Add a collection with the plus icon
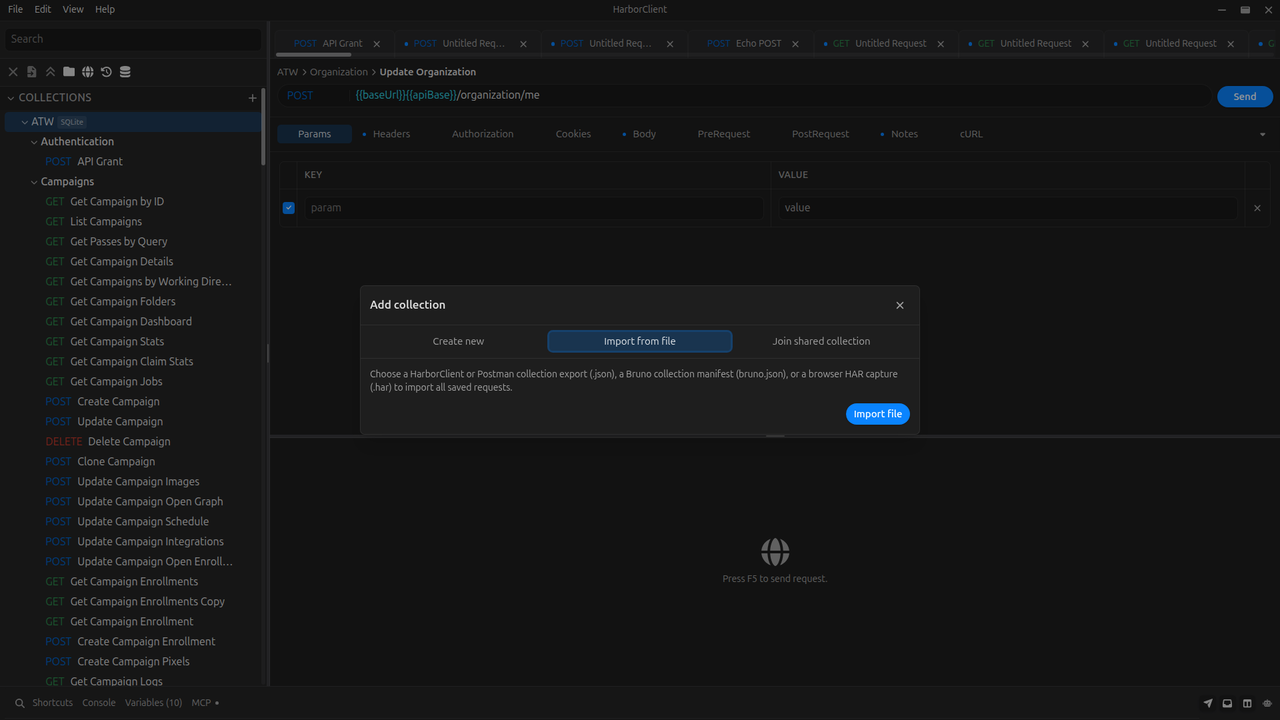The image size is (1280, 720). pos(252,98)
